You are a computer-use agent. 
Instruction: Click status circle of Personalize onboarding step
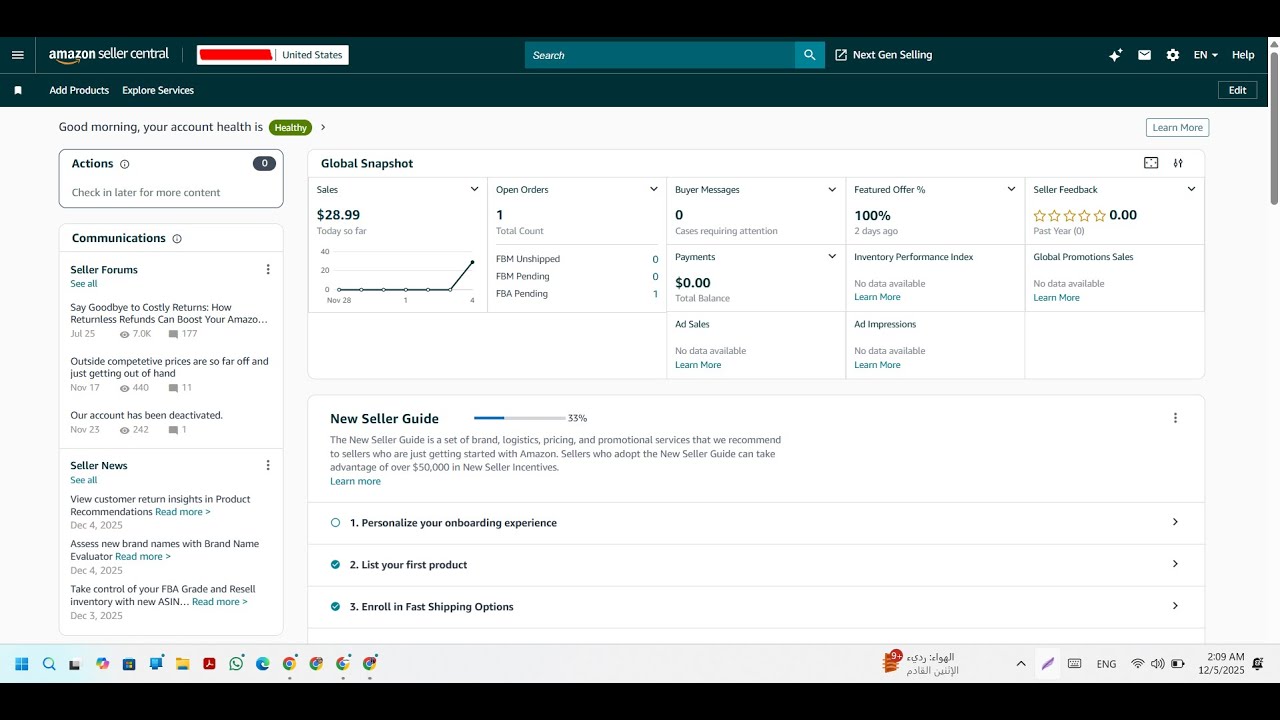tap(336, 523)
